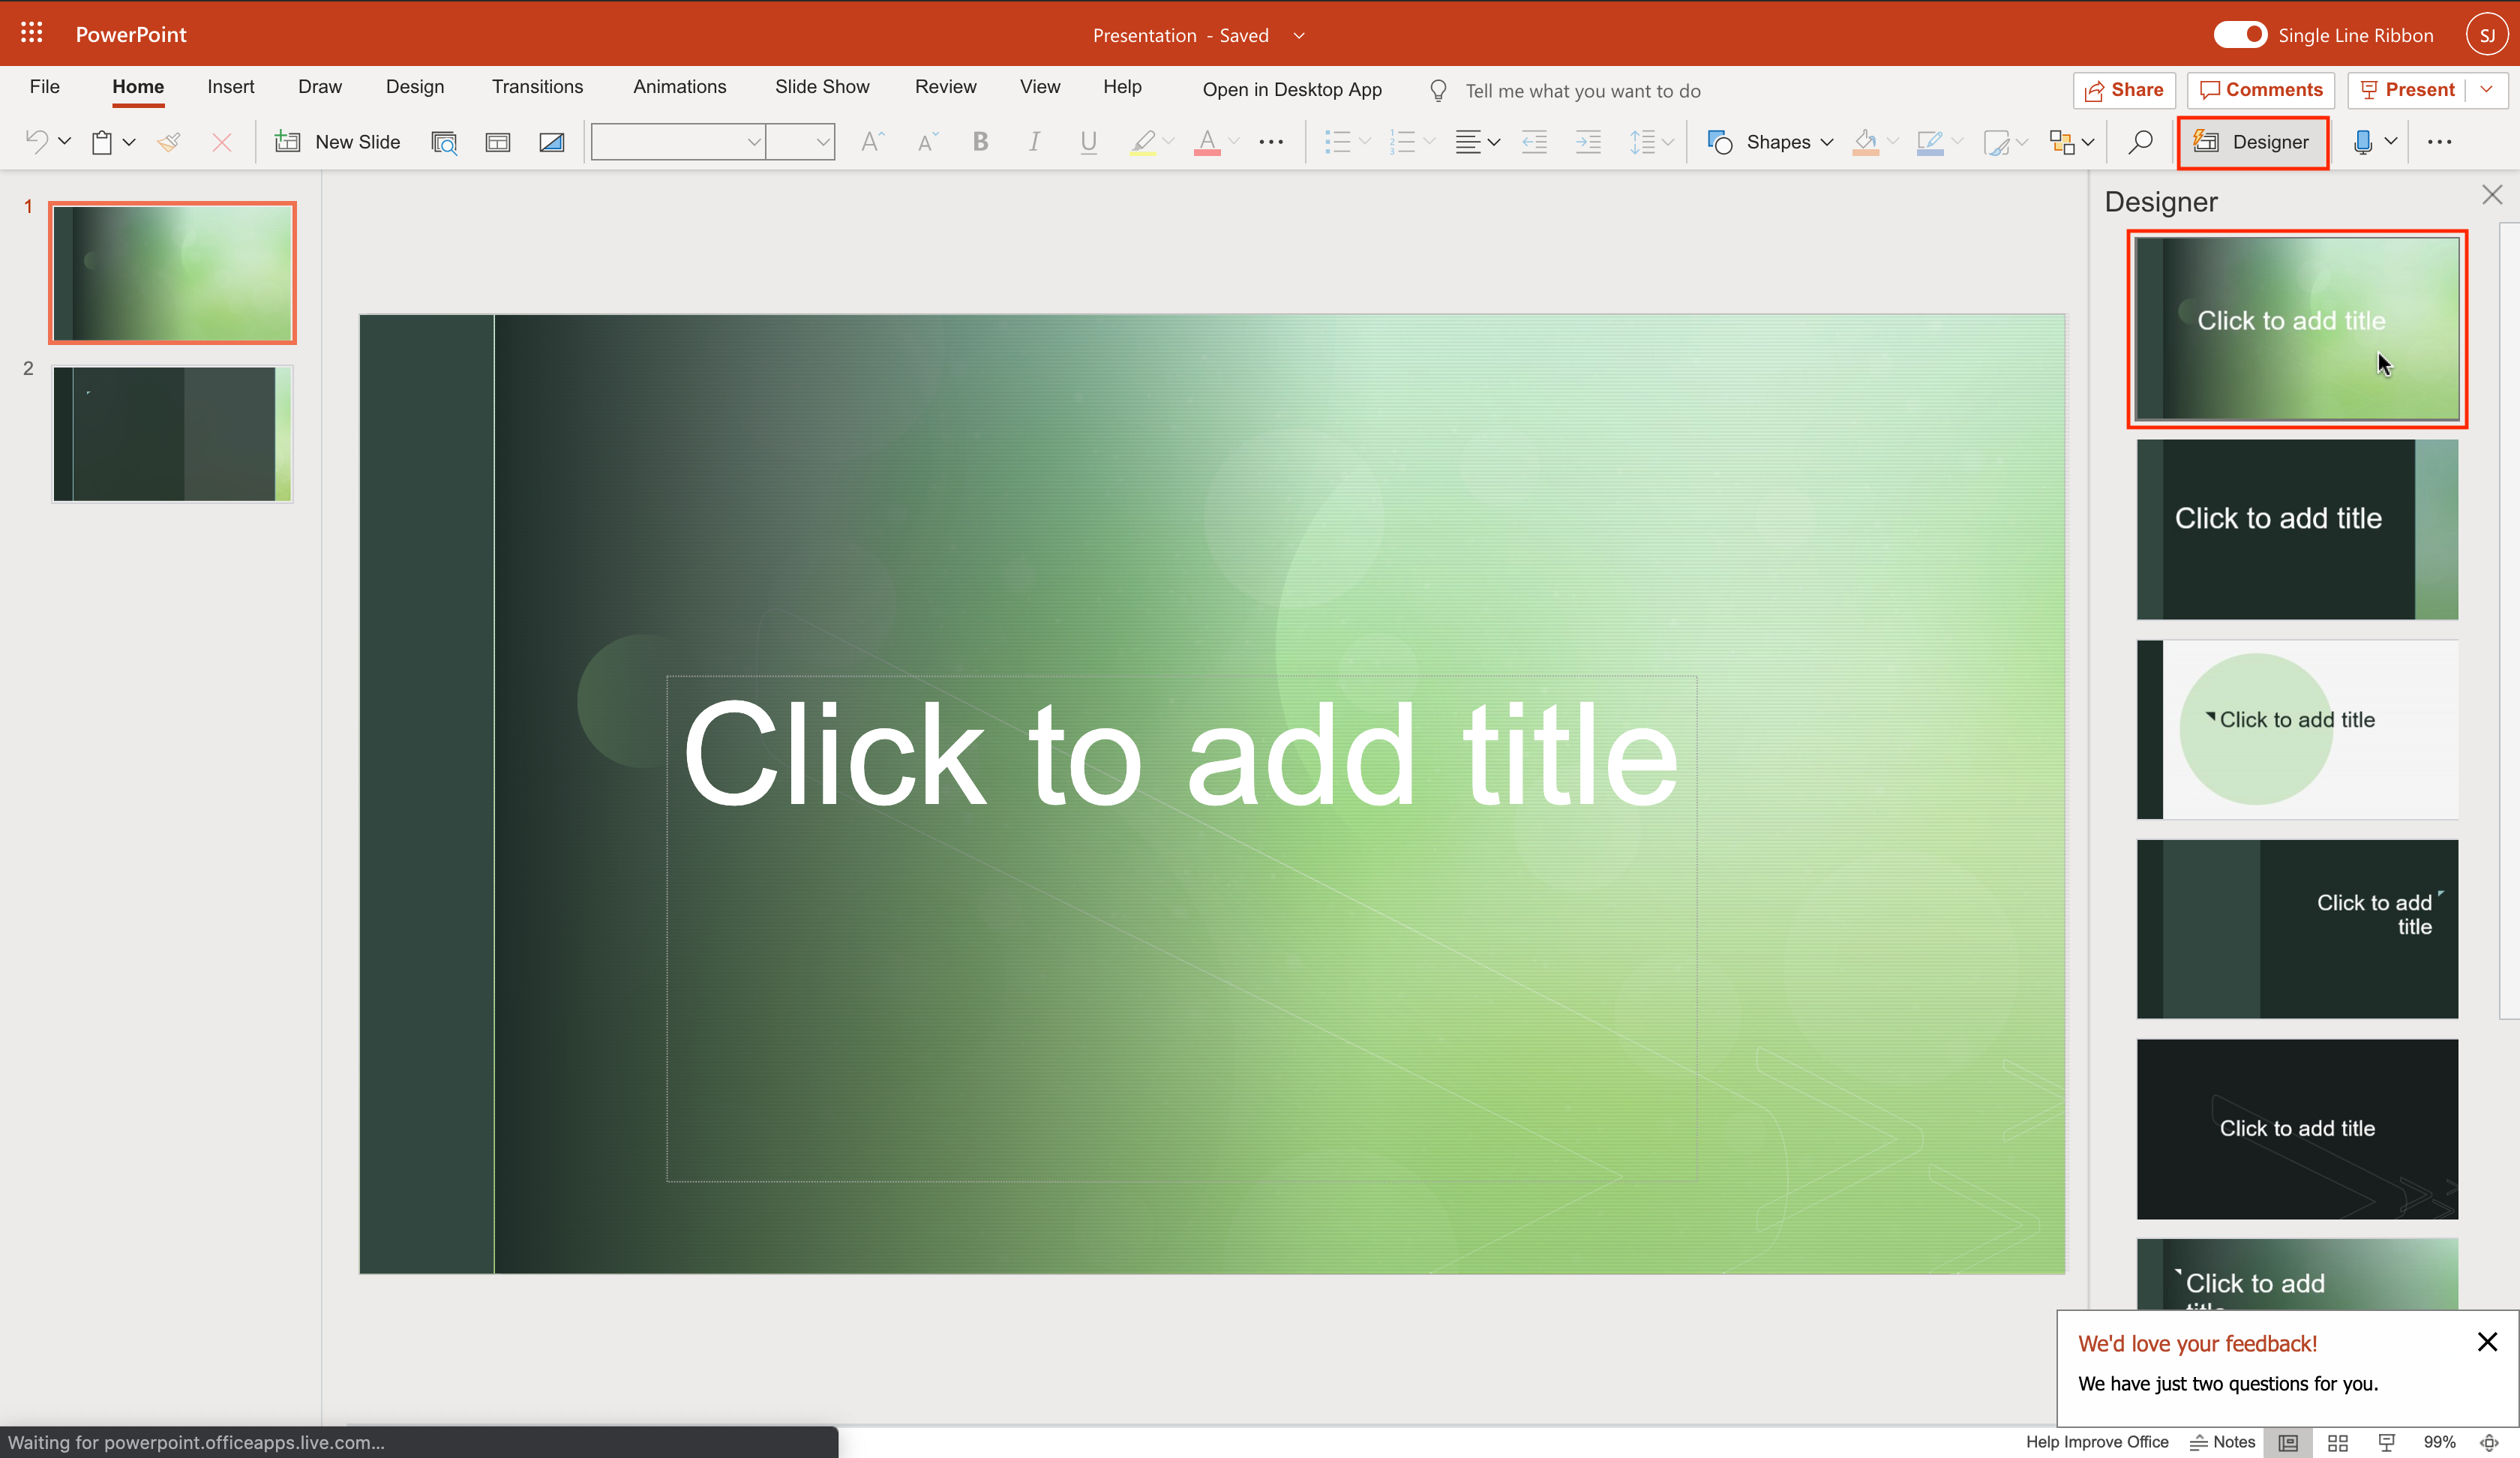Viewport: 2520px width, 1458px height.
Task: Click the New Slide button
Action: click(338, 142)
